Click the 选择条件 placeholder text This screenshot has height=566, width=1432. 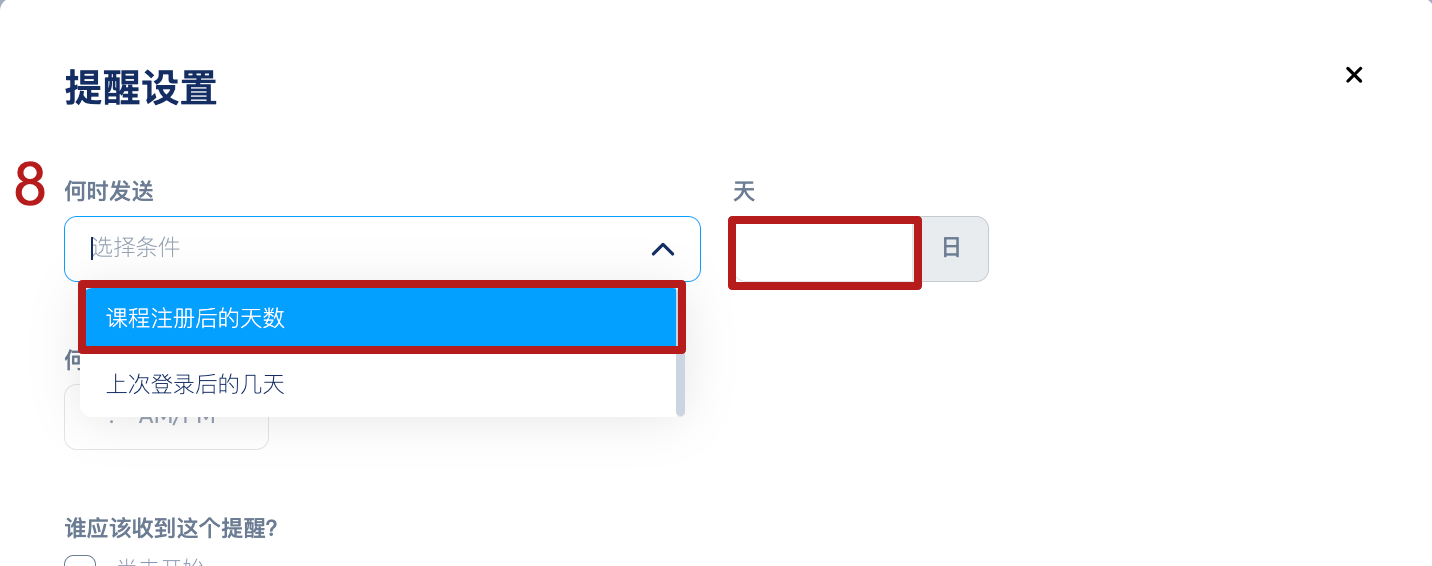point(136,248)
